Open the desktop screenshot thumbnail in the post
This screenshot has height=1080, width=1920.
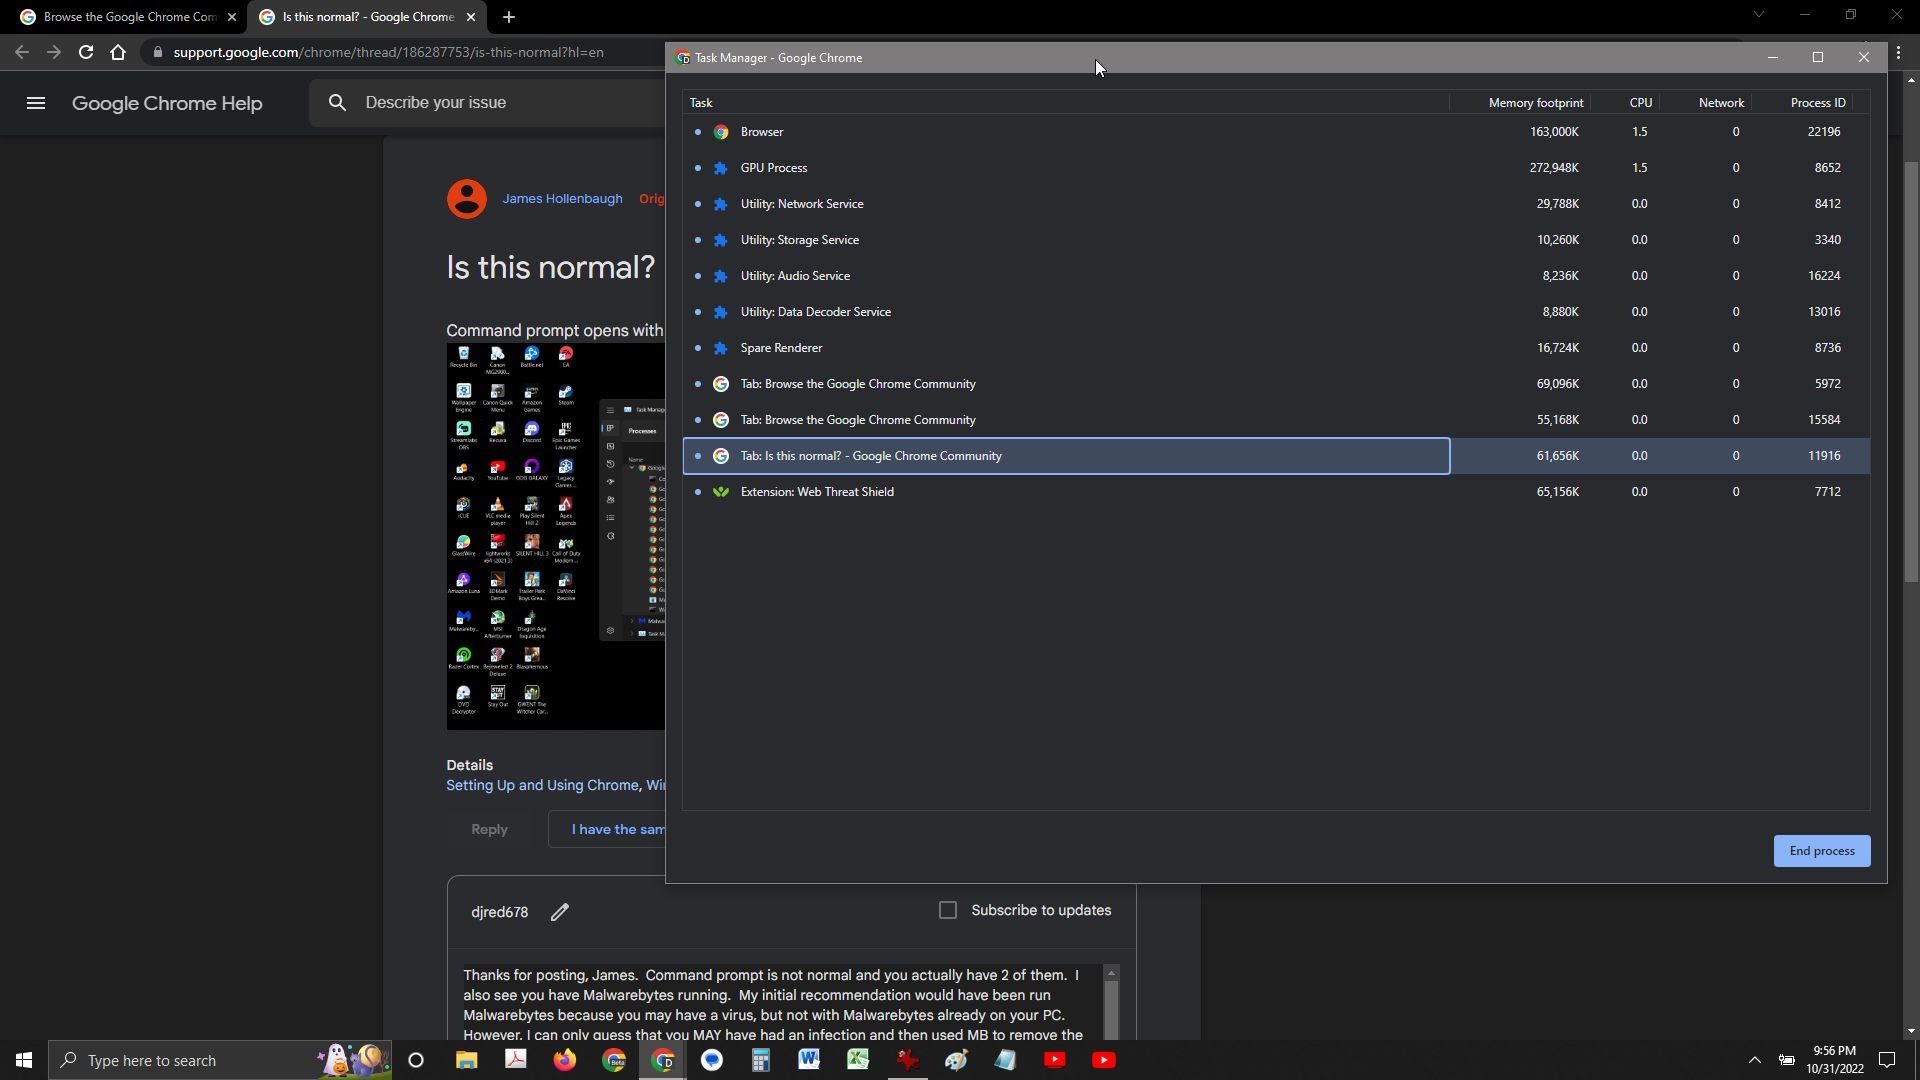pyautogui.click(x=555, y=537)
